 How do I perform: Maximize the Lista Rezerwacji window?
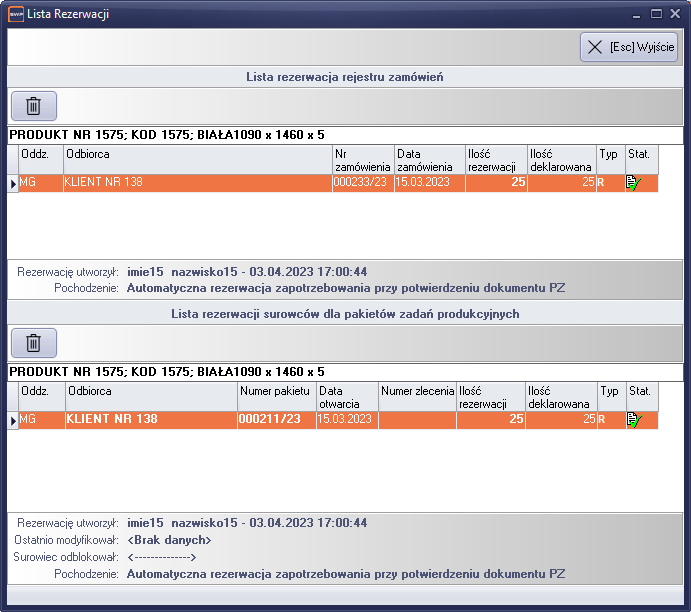point(657,14)
